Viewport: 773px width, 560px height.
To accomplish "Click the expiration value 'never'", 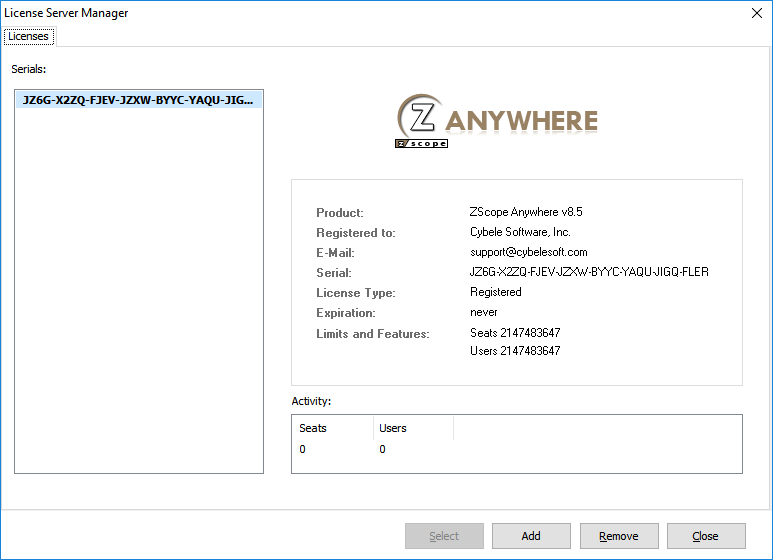I will (x=484, y=313).
